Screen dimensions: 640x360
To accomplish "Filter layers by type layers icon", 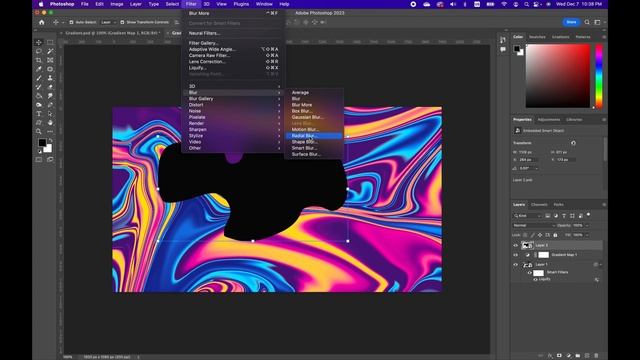I will (x=564, y=216).
